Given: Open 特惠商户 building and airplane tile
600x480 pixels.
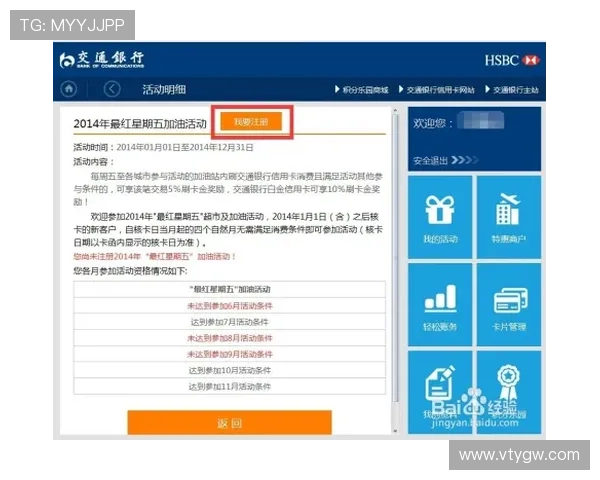Looking at the screenshot, I should click(509, 217).
